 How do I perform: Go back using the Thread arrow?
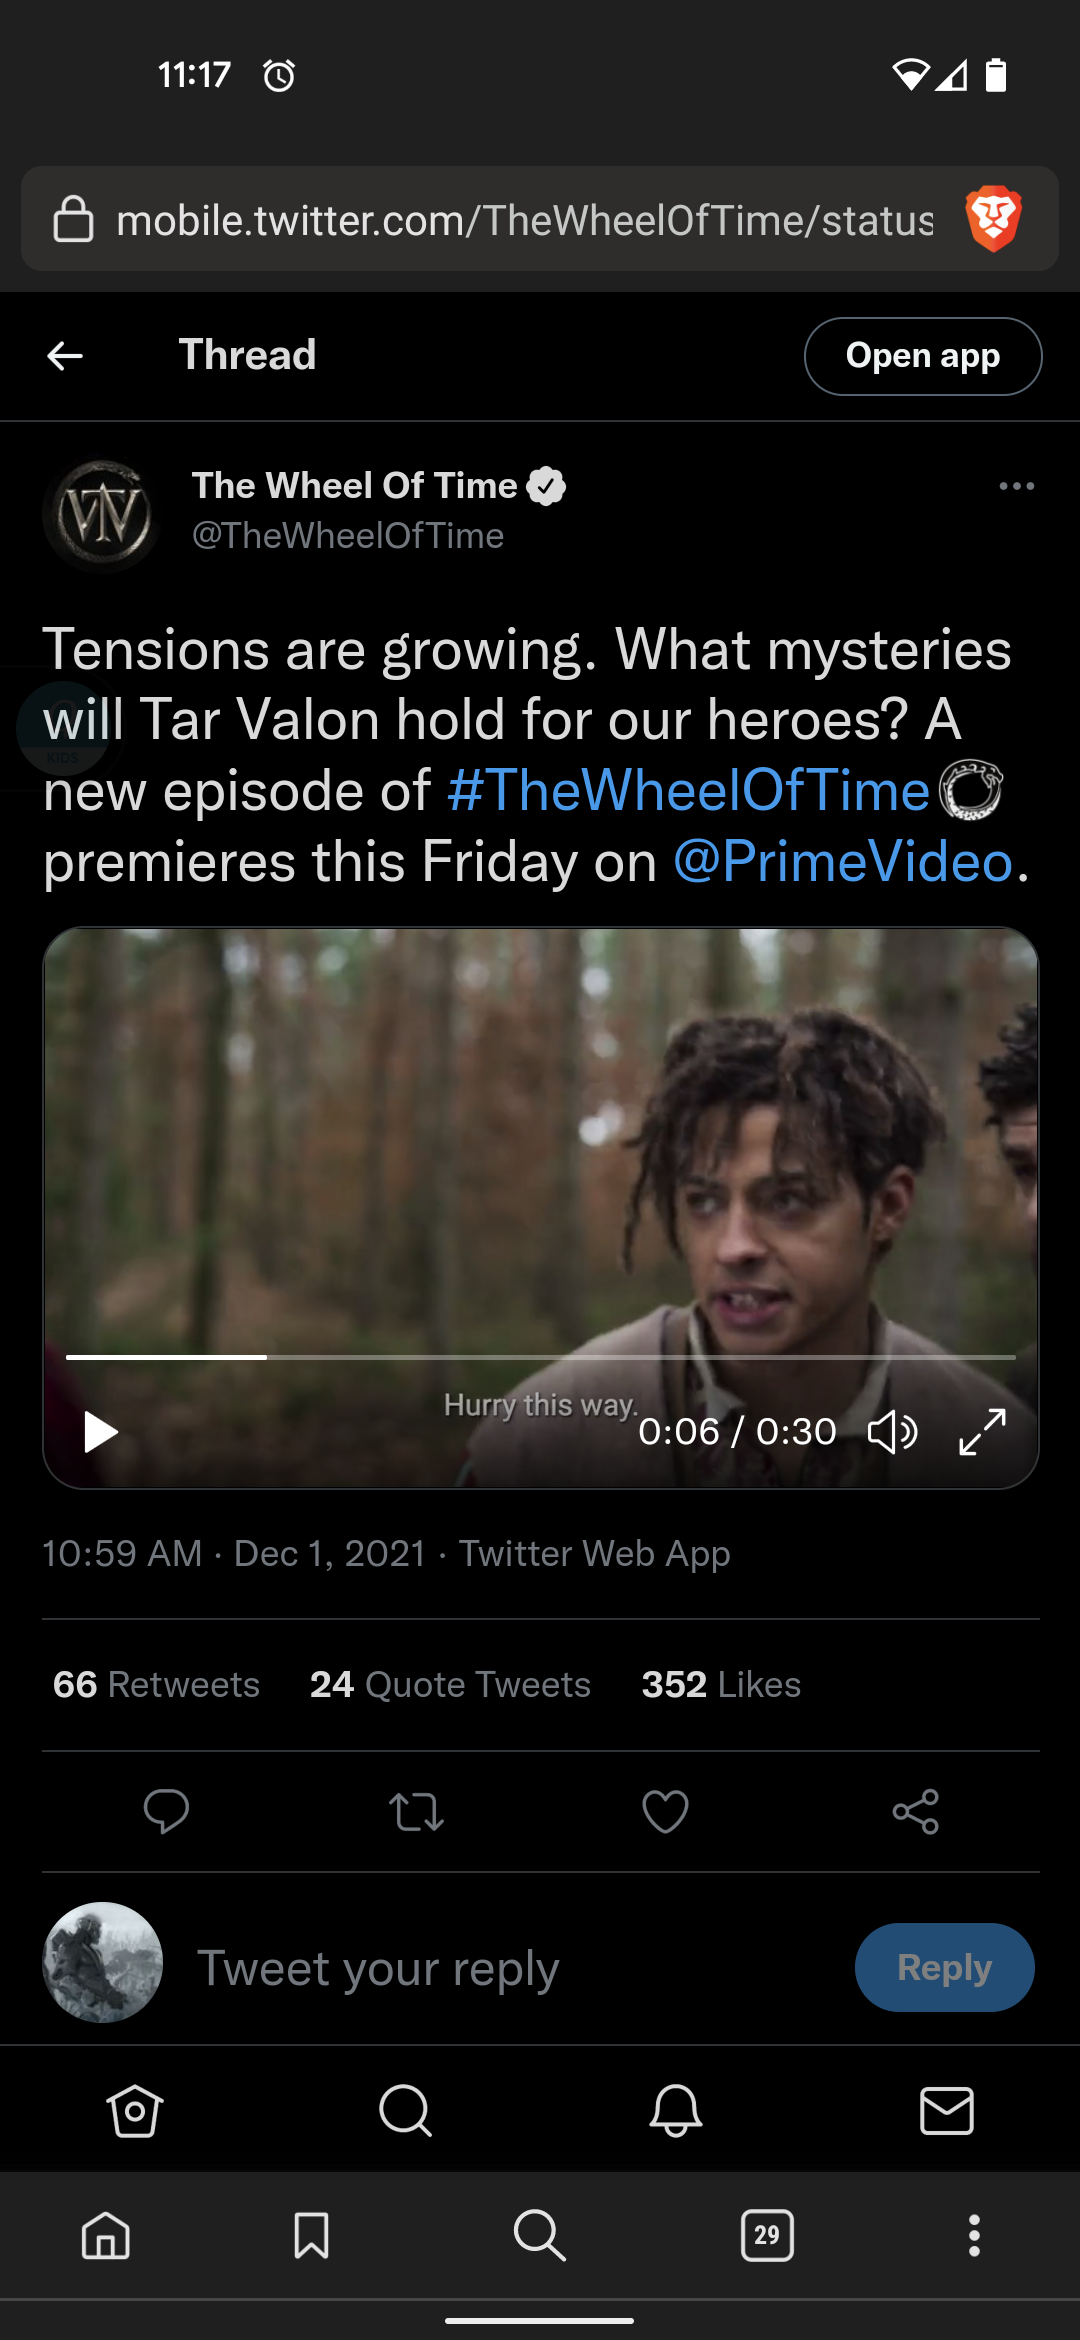[65, 356]
